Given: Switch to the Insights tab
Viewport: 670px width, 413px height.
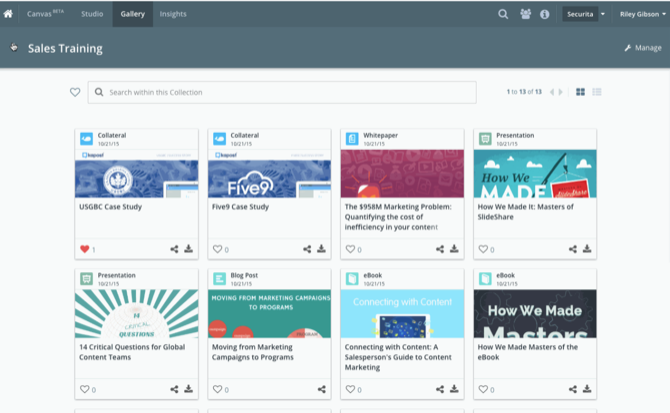Looking at the screenshot, I should tap(173, 15).
